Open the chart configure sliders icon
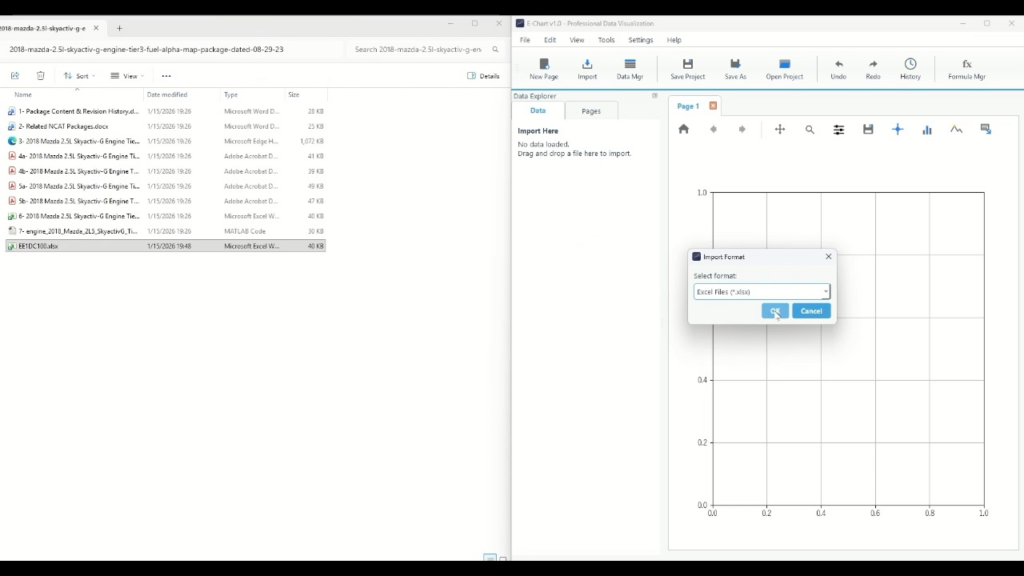Viewport: 1024px width, 576px height. (839, 129)
